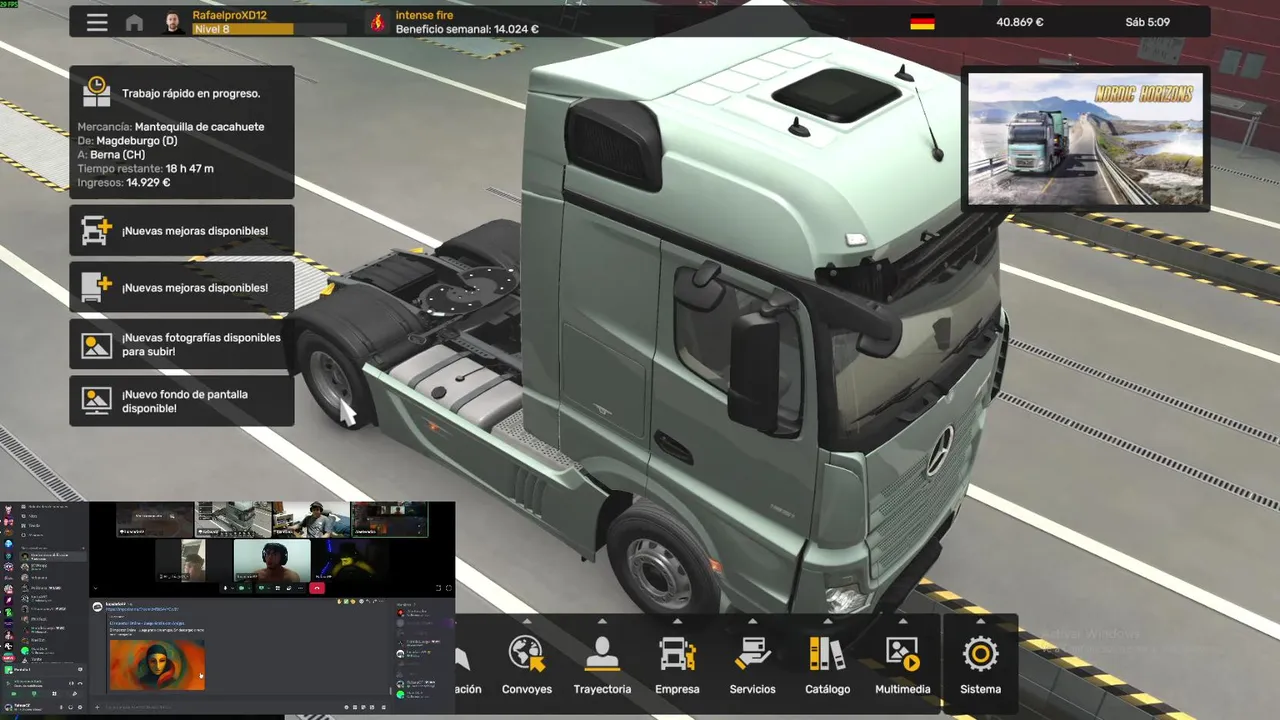Screen dimensions: 1280x720
Task: Open the Empresa truck-and-wrench icon
Action: pos(677,654)
